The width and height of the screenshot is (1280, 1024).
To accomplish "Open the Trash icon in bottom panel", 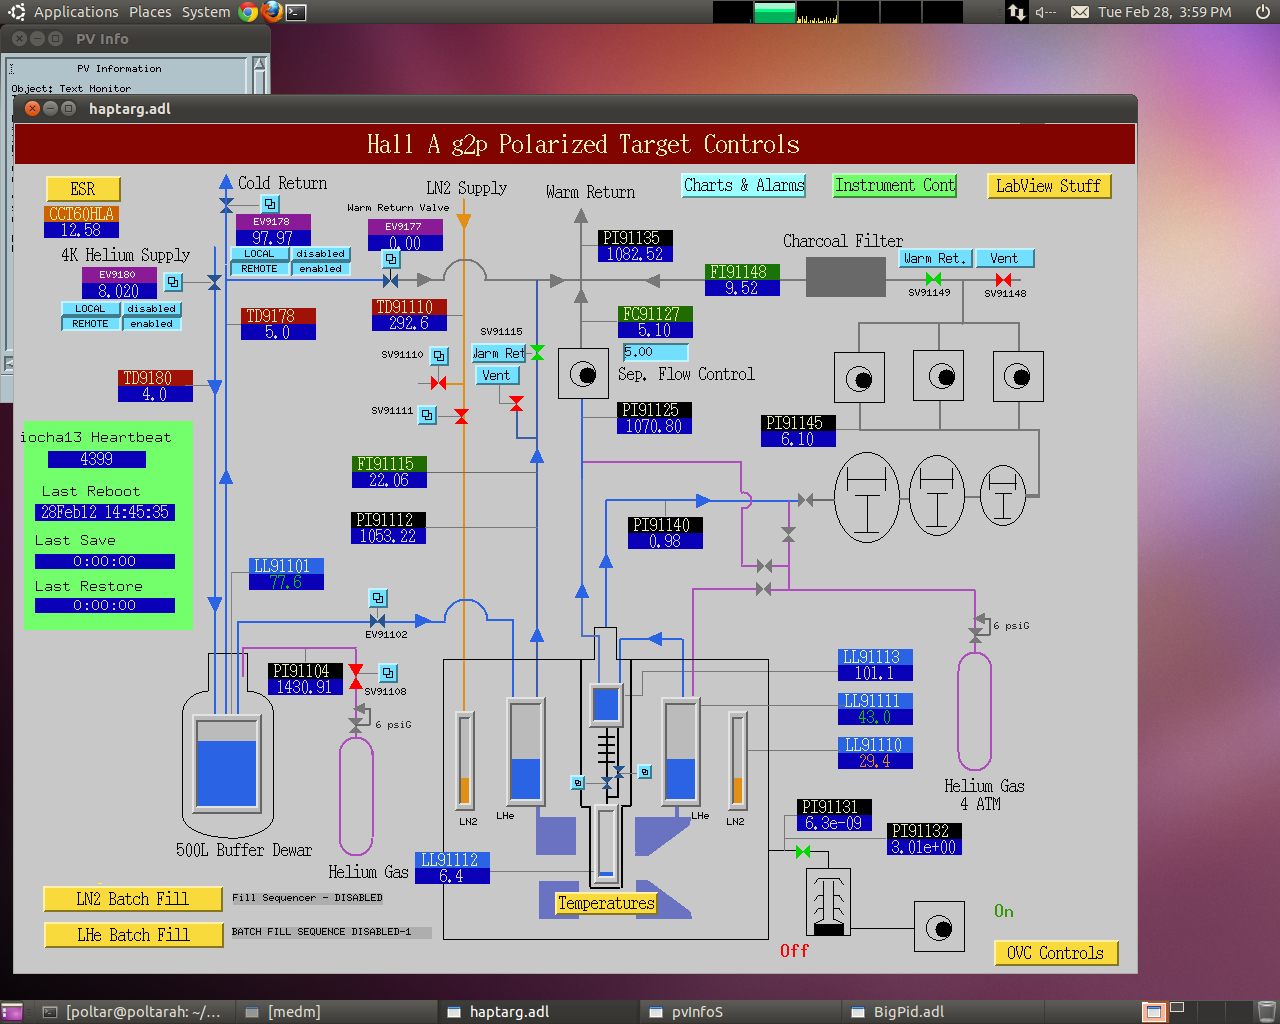I will [1266, 1012].
